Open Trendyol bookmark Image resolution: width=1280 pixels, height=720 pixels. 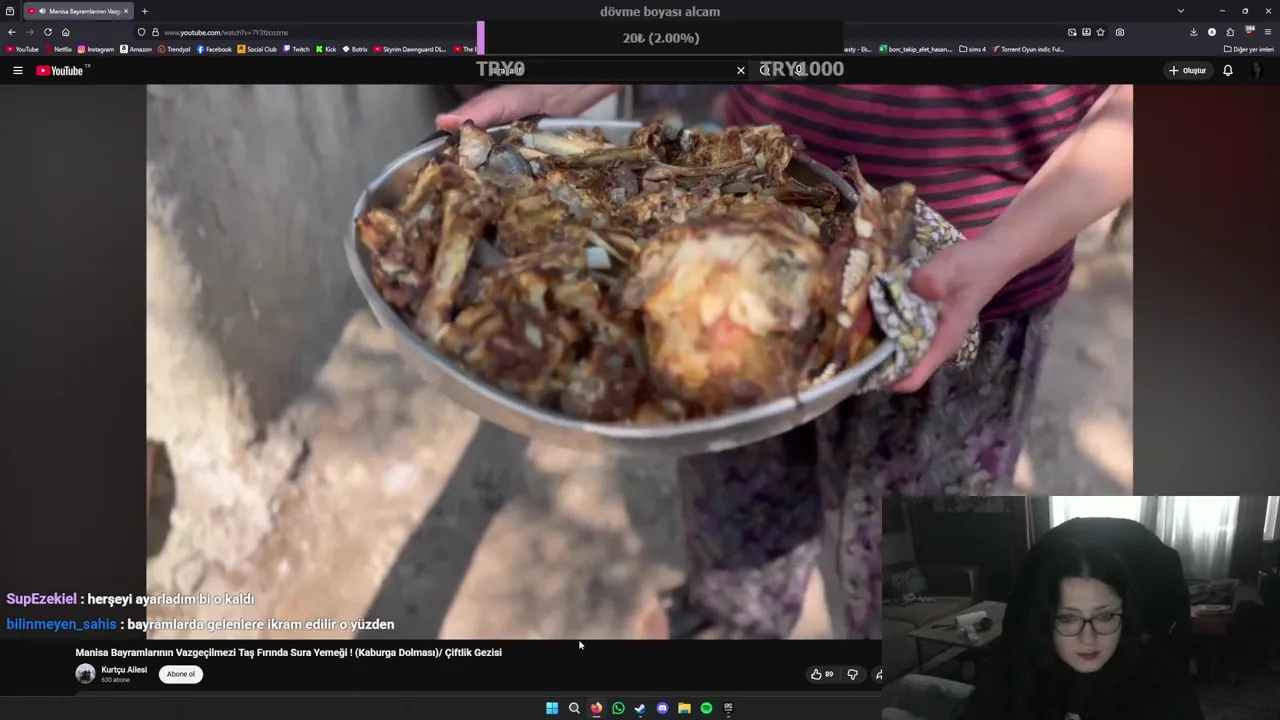tap(174, 49)
